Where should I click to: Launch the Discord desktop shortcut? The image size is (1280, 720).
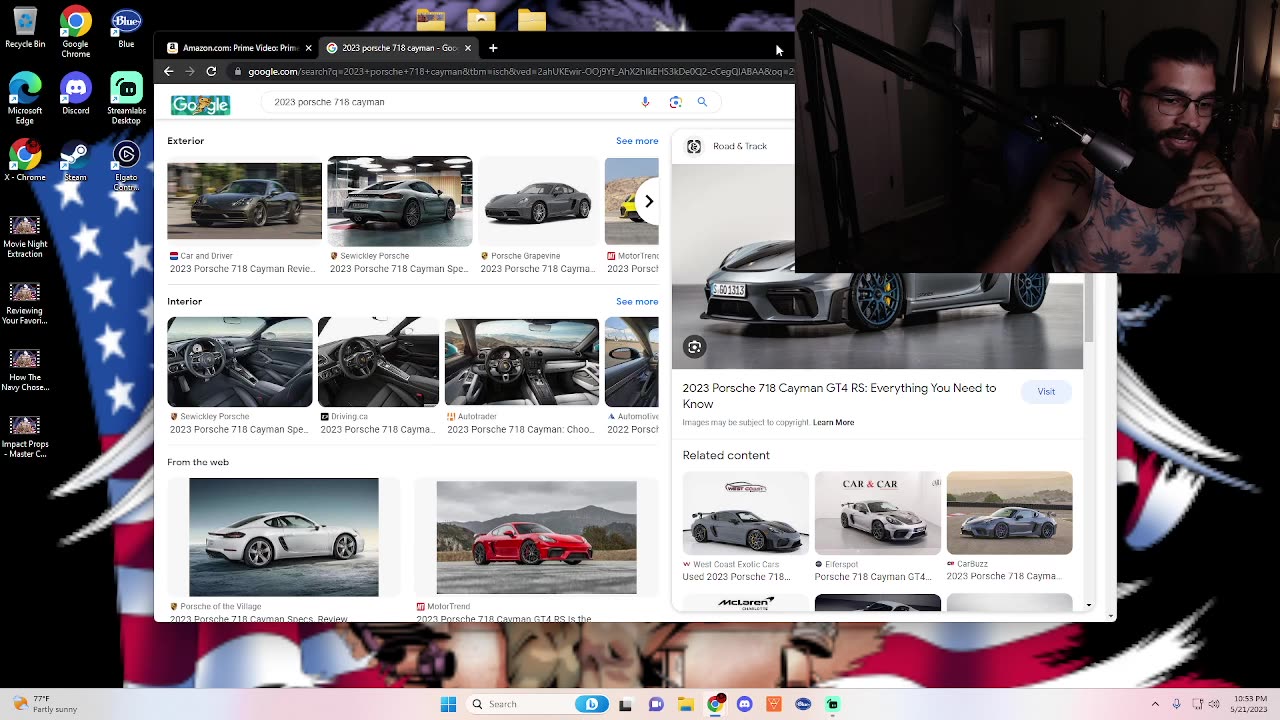(76, 94)
